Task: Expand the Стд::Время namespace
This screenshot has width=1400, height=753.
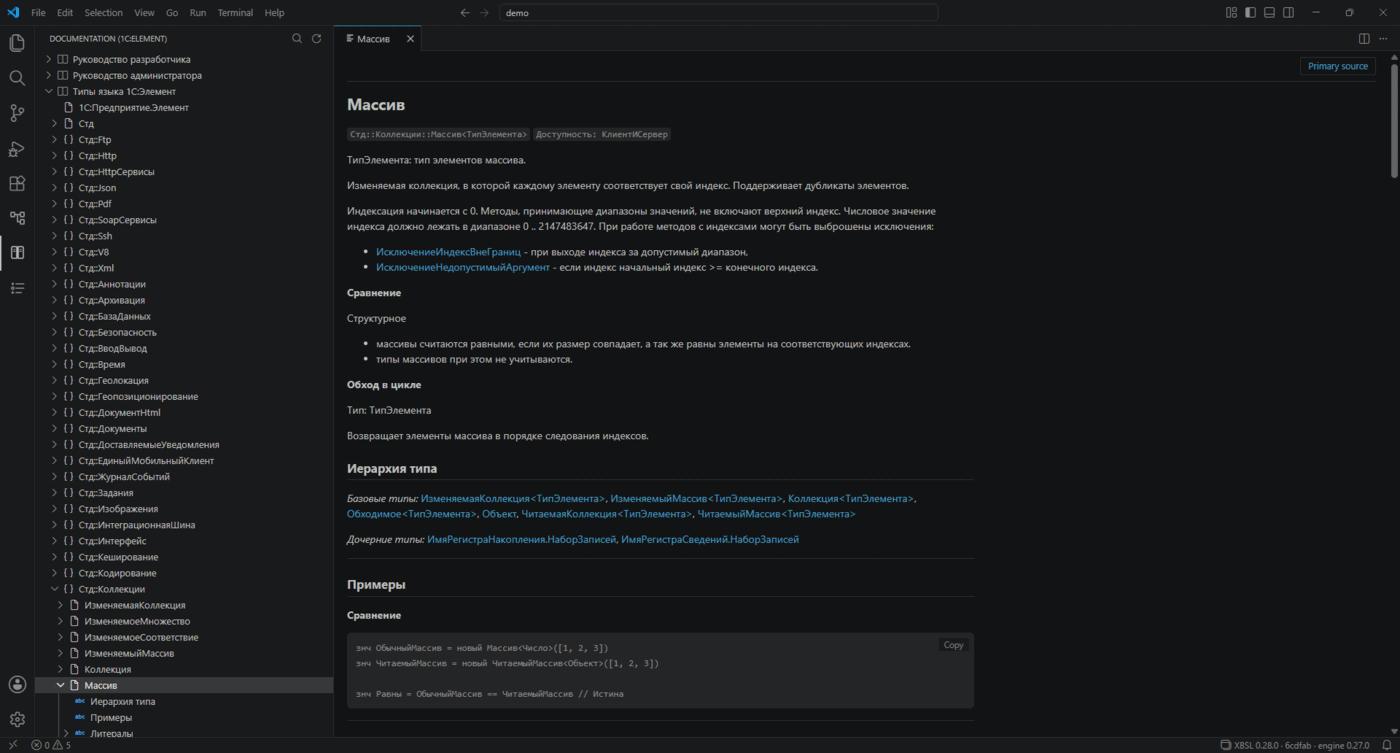Action: (55, 365)
